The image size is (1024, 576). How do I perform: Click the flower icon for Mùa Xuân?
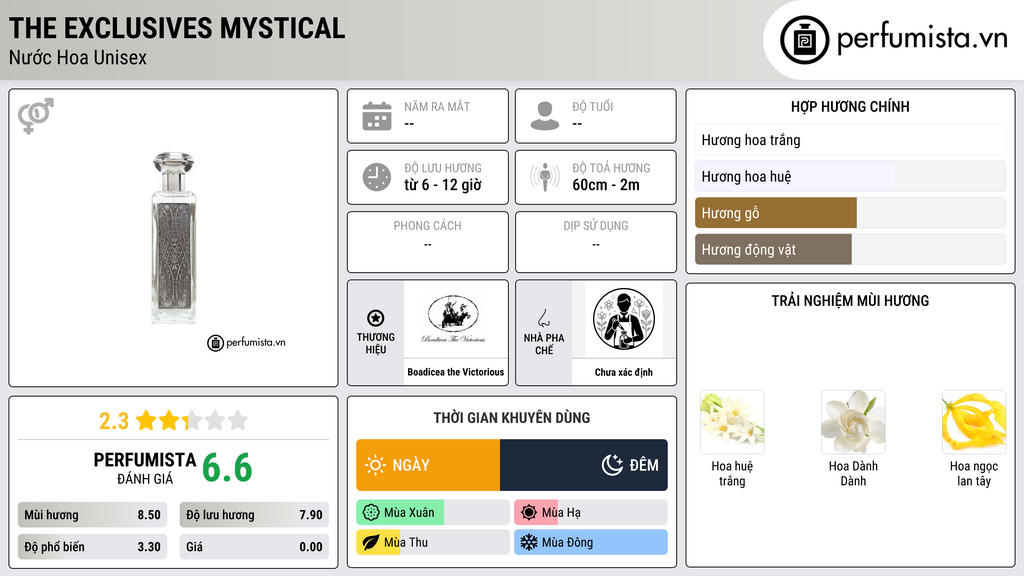pos(371,513)
